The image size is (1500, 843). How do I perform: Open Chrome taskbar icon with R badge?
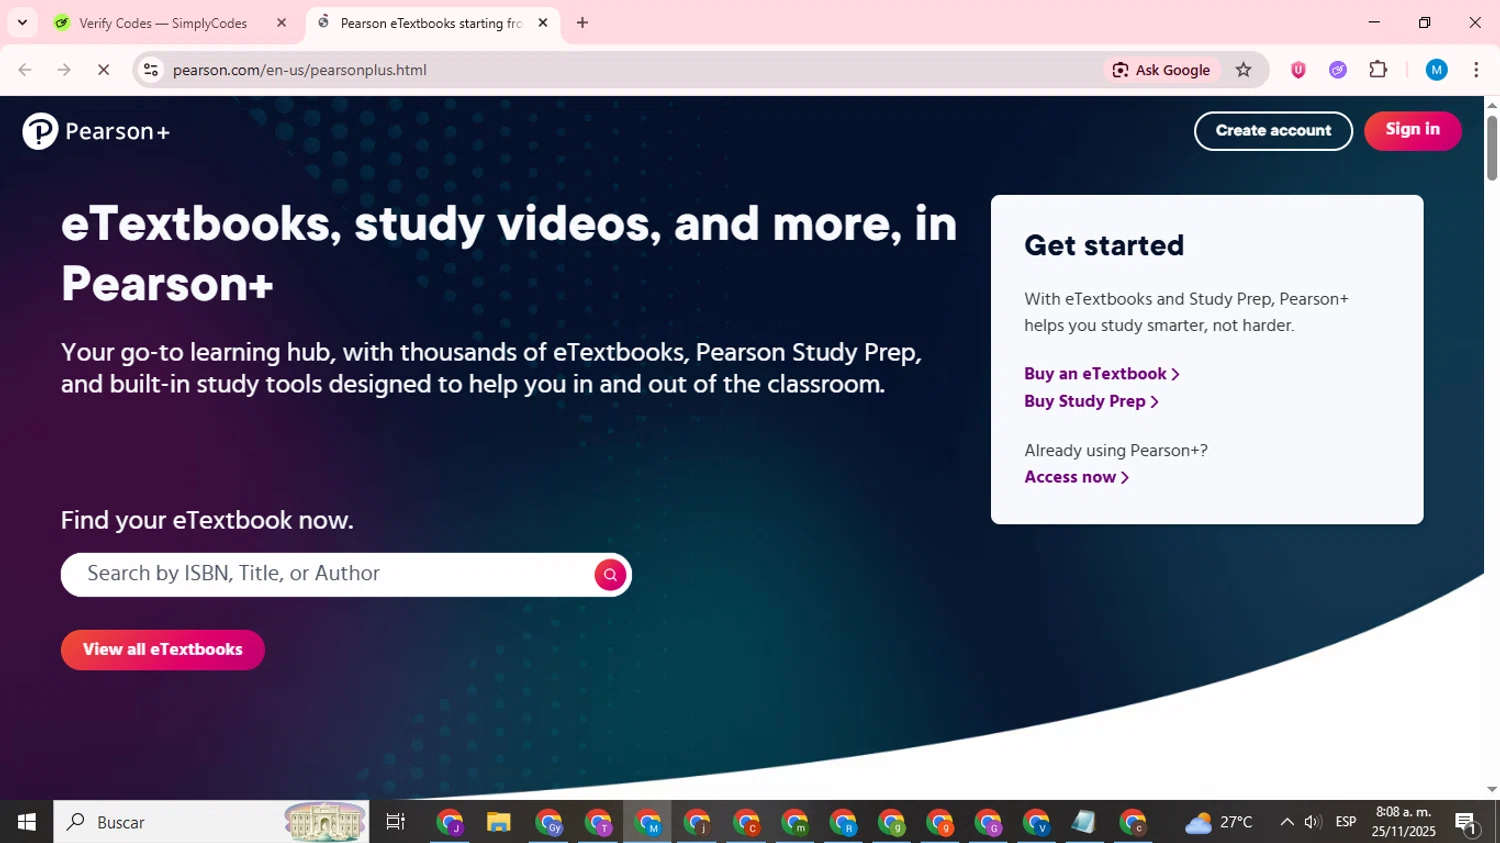843,822
